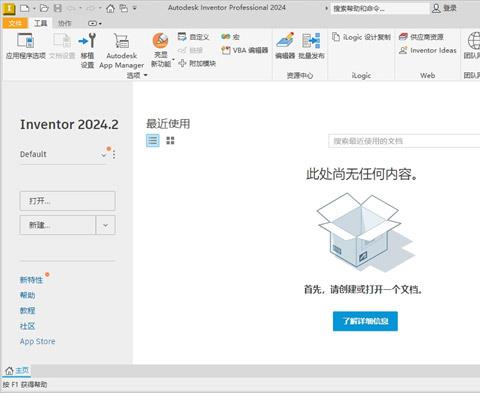
Task: Expand the 选项 panel dropdown arrow
Action: coord(145,75)
